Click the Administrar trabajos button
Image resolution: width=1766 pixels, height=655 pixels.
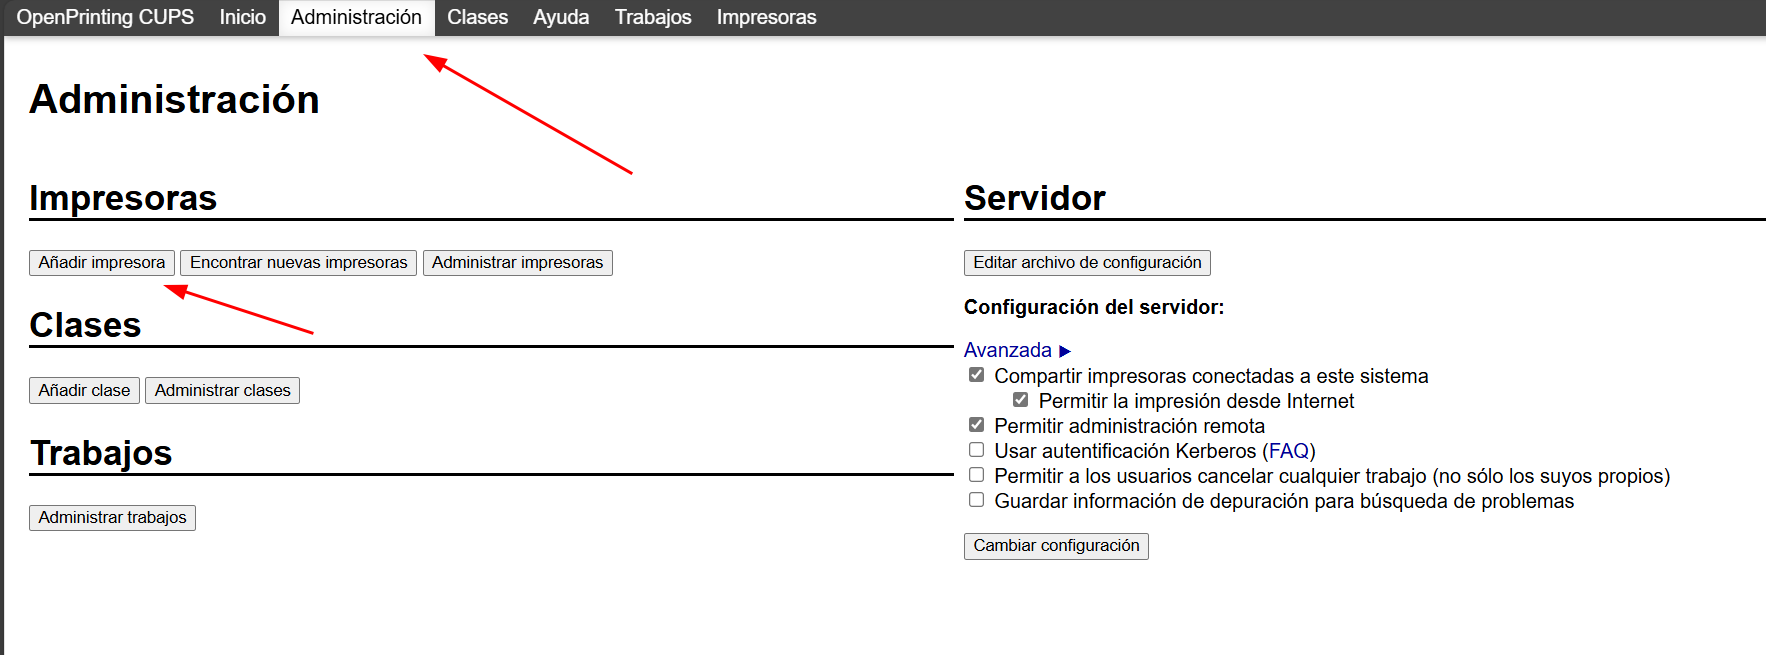click(x=112, y=518)
